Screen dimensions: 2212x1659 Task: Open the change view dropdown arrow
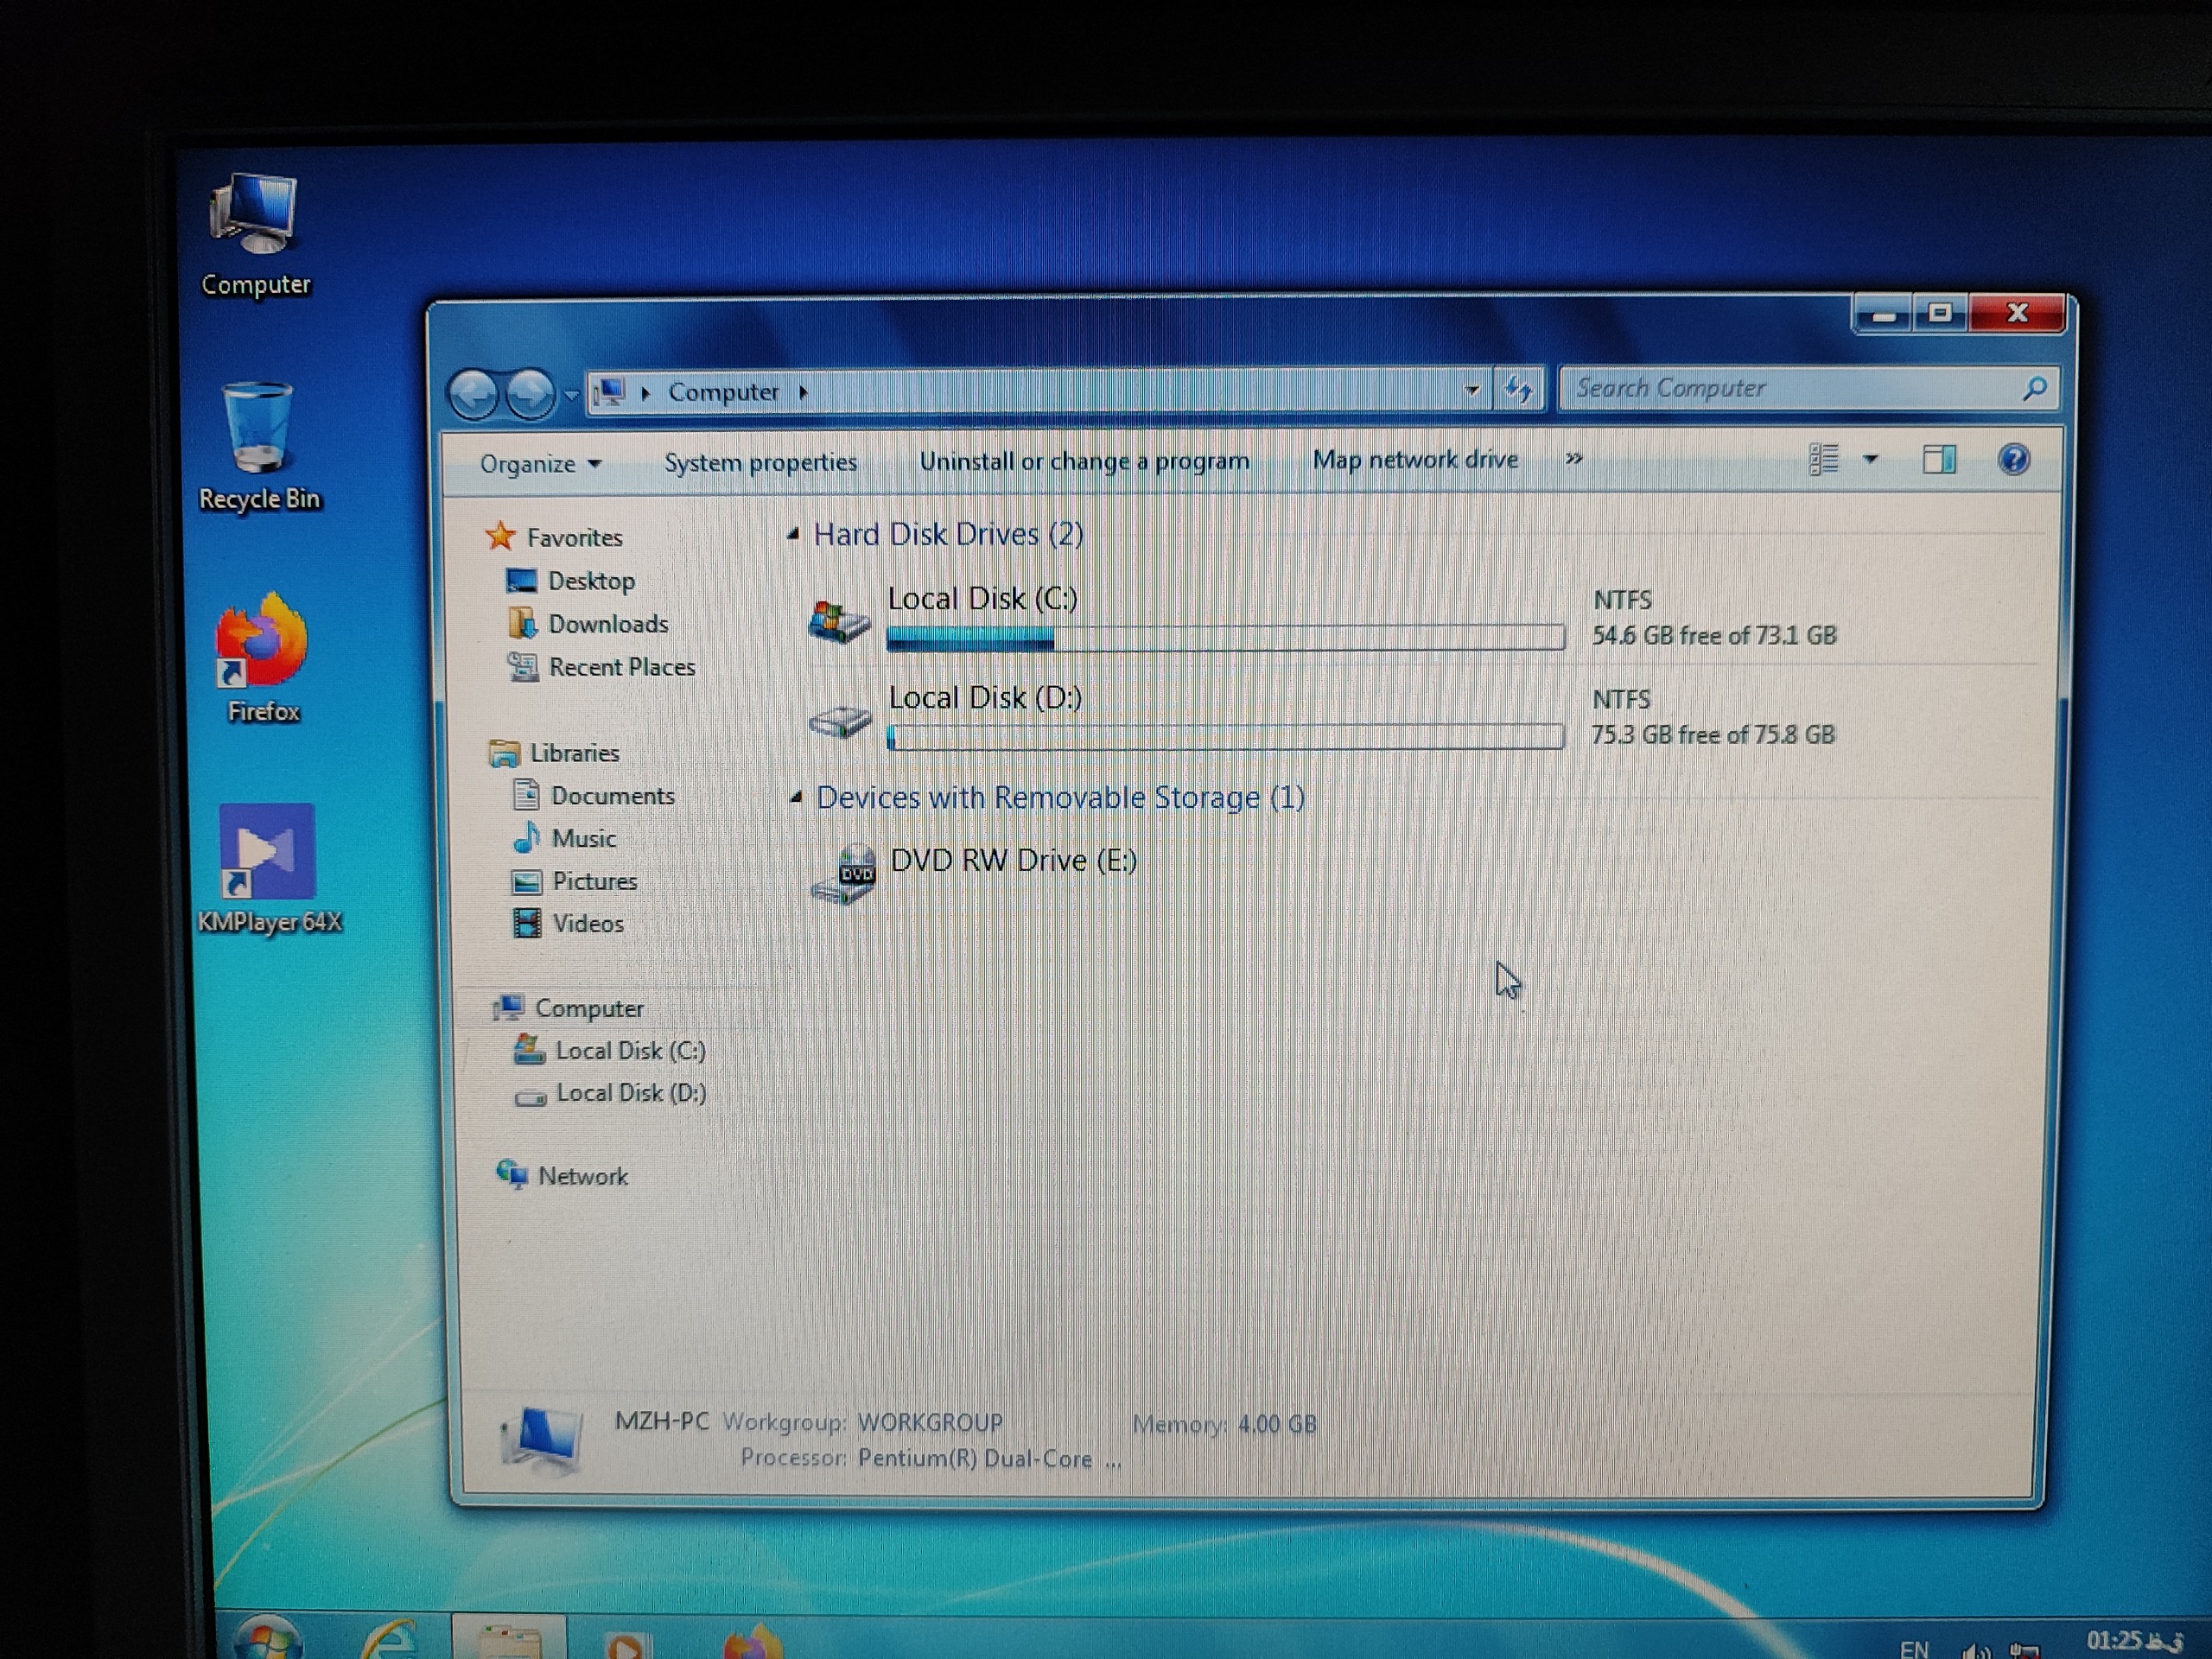click(x=1870, y=460)
